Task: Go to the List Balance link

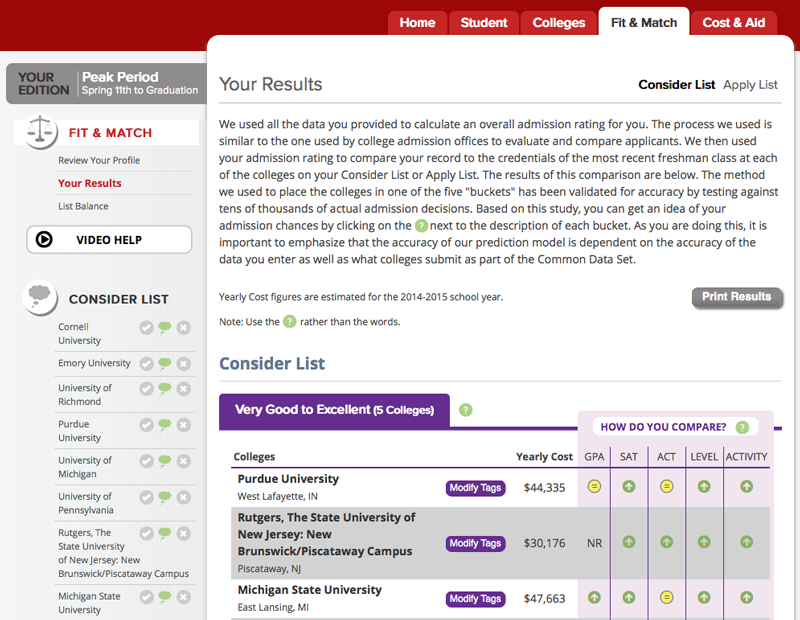Action: coord(83,206)
